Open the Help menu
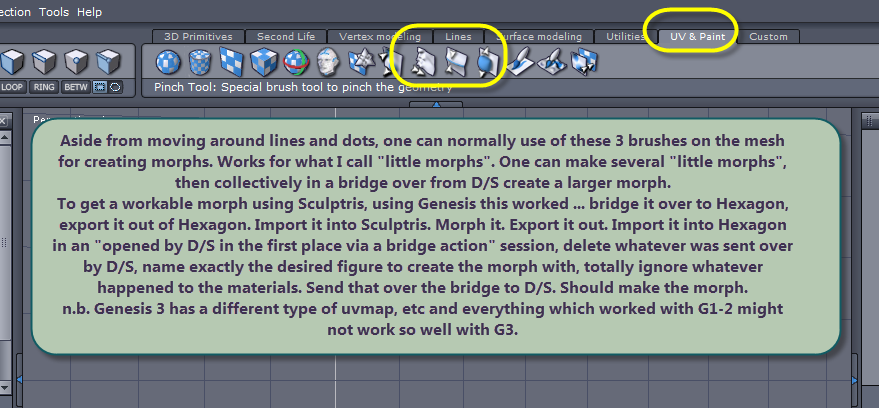879x408 pixels. 90,12
